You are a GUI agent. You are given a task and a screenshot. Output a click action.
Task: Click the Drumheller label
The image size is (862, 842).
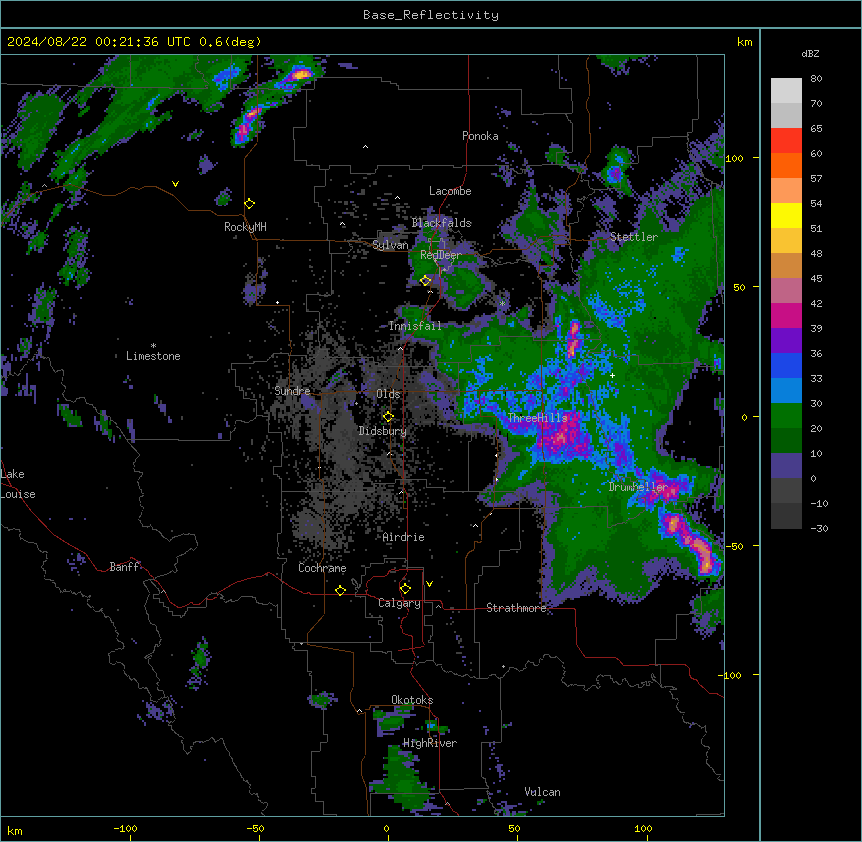click(638, 487)
